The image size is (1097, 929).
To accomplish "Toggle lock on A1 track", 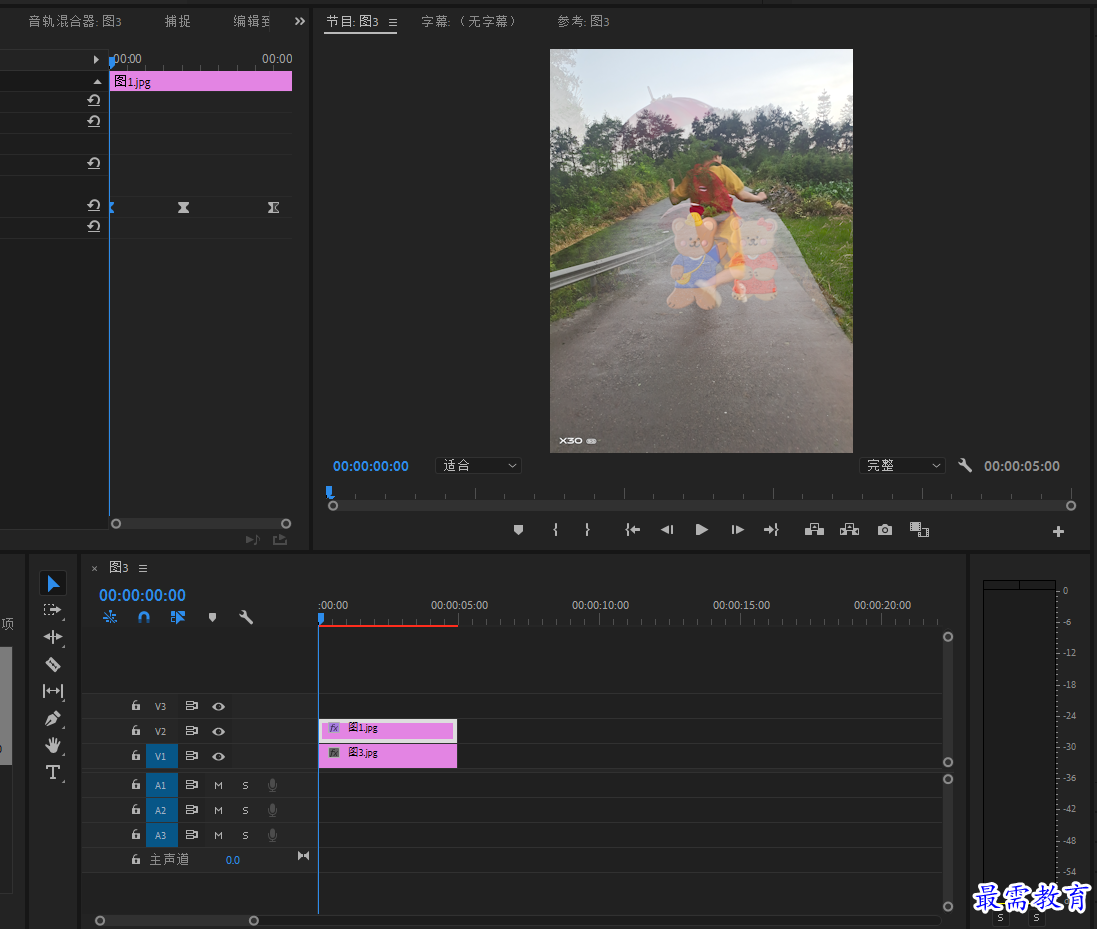I will click(x=136, y=785).
